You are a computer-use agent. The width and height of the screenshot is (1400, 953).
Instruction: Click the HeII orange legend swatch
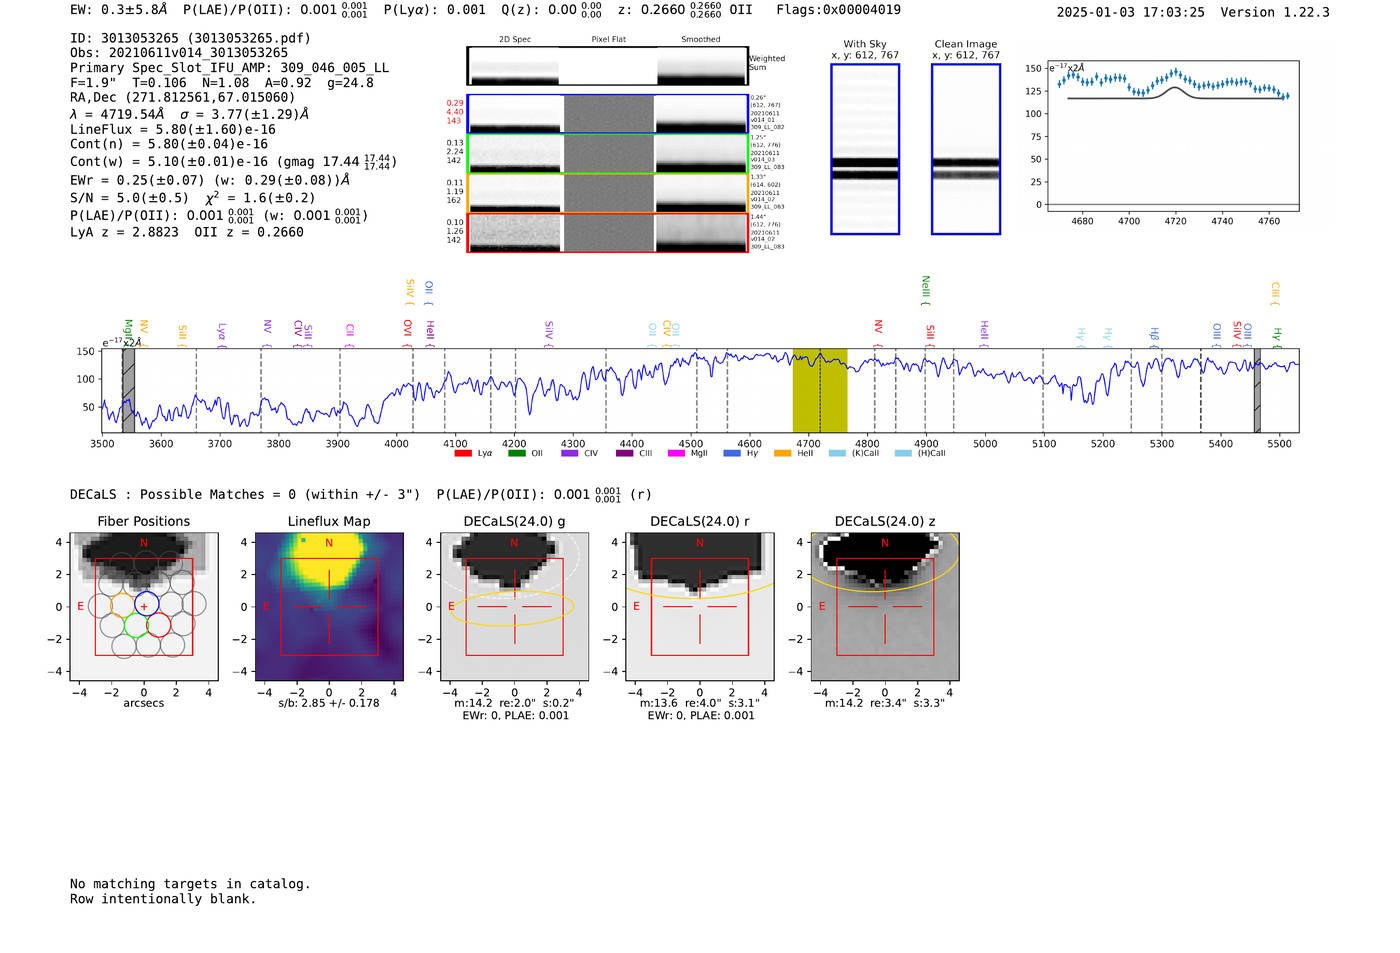tap(783, 453)
